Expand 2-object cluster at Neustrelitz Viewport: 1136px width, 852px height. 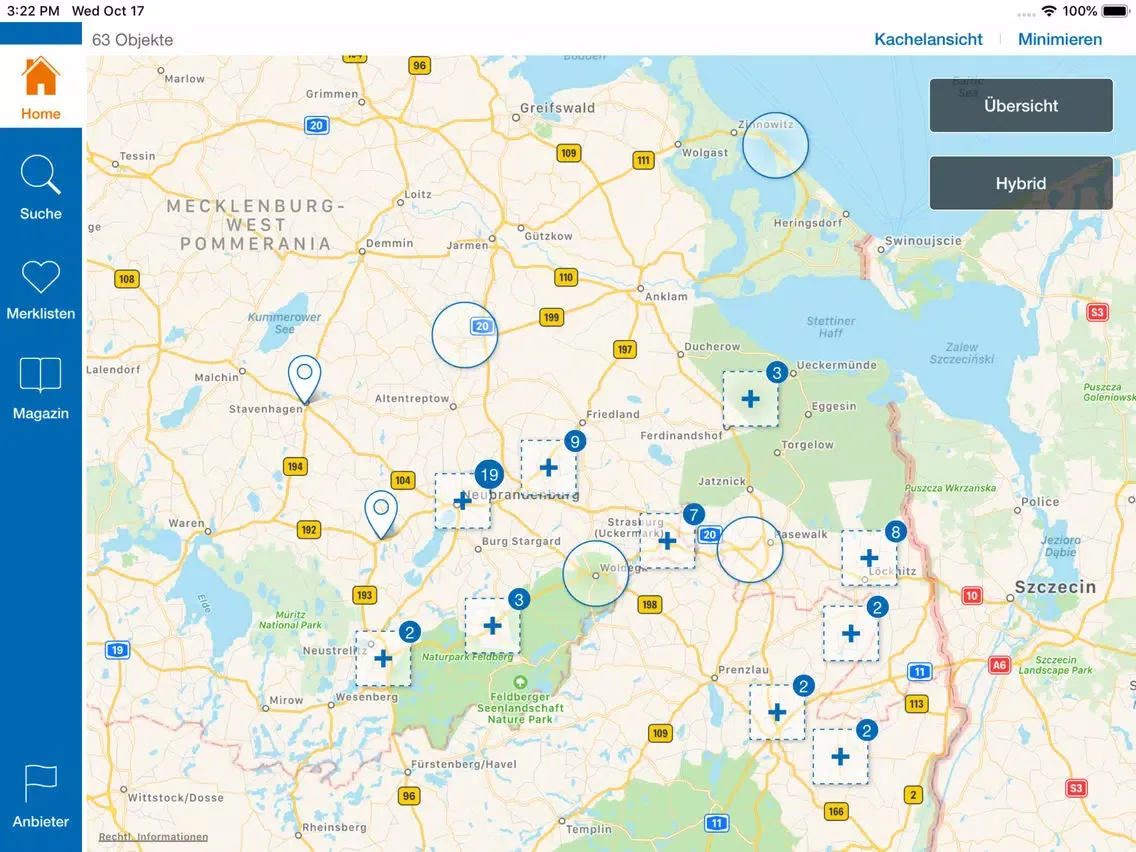coord(383,659)
